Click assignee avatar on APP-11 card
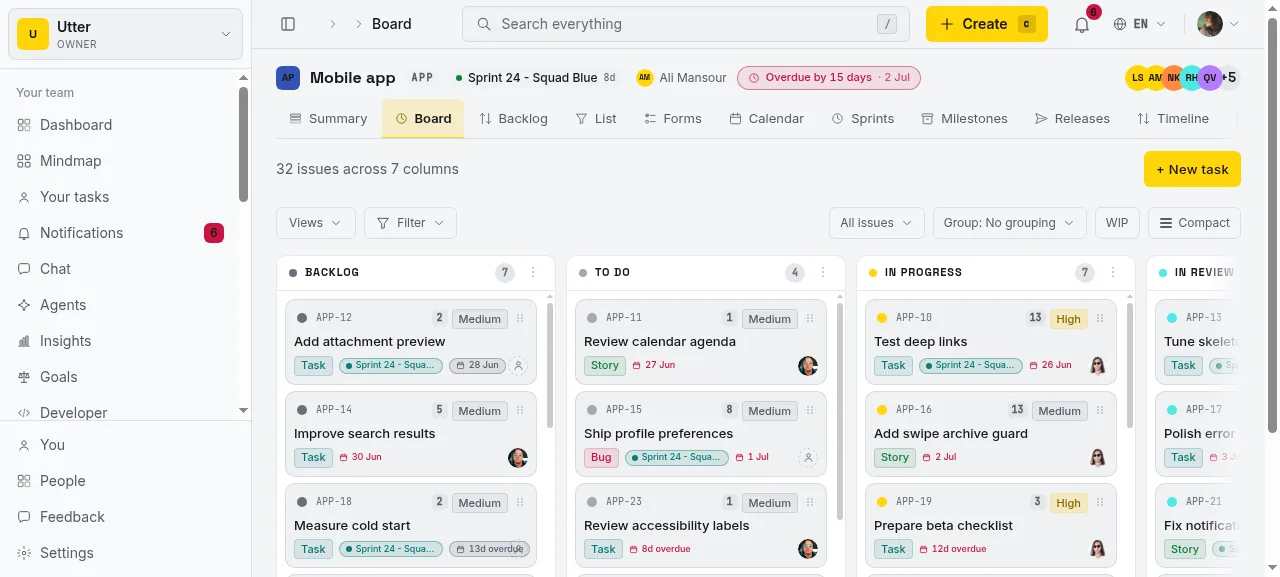Screen dimensions: 1280x577 coord(808,366)
